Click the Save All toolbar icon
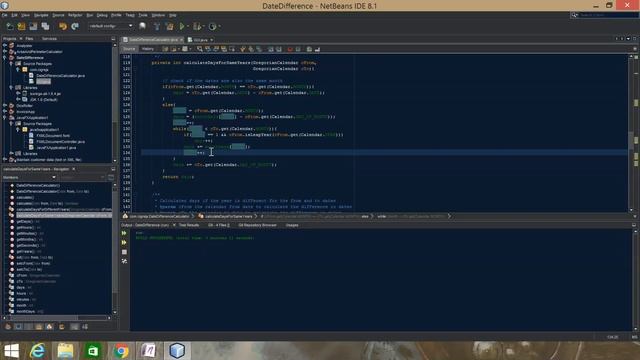Screen dimensions: 640x360 tap(45, 27)
